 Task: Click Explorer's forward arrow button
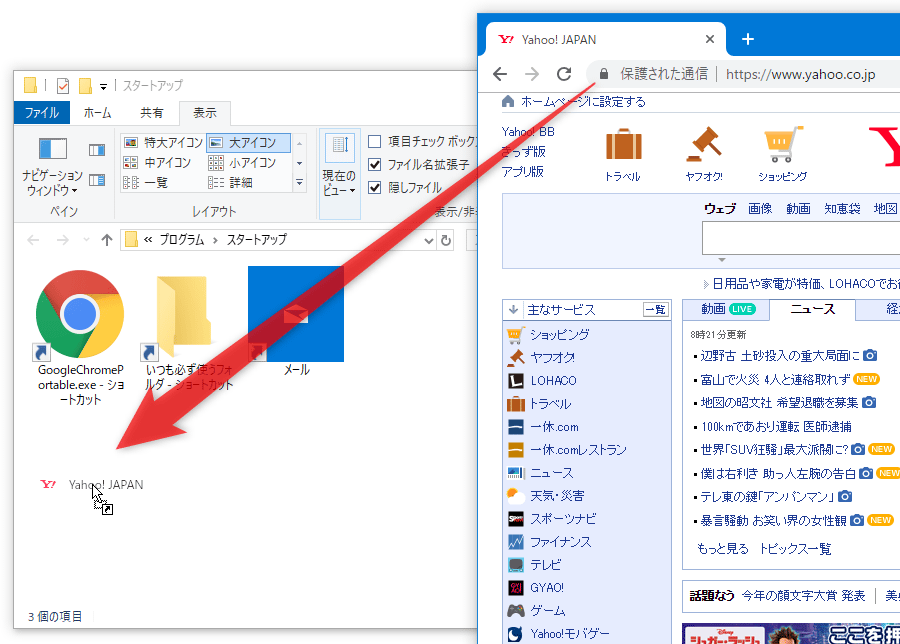click(63, 240)
